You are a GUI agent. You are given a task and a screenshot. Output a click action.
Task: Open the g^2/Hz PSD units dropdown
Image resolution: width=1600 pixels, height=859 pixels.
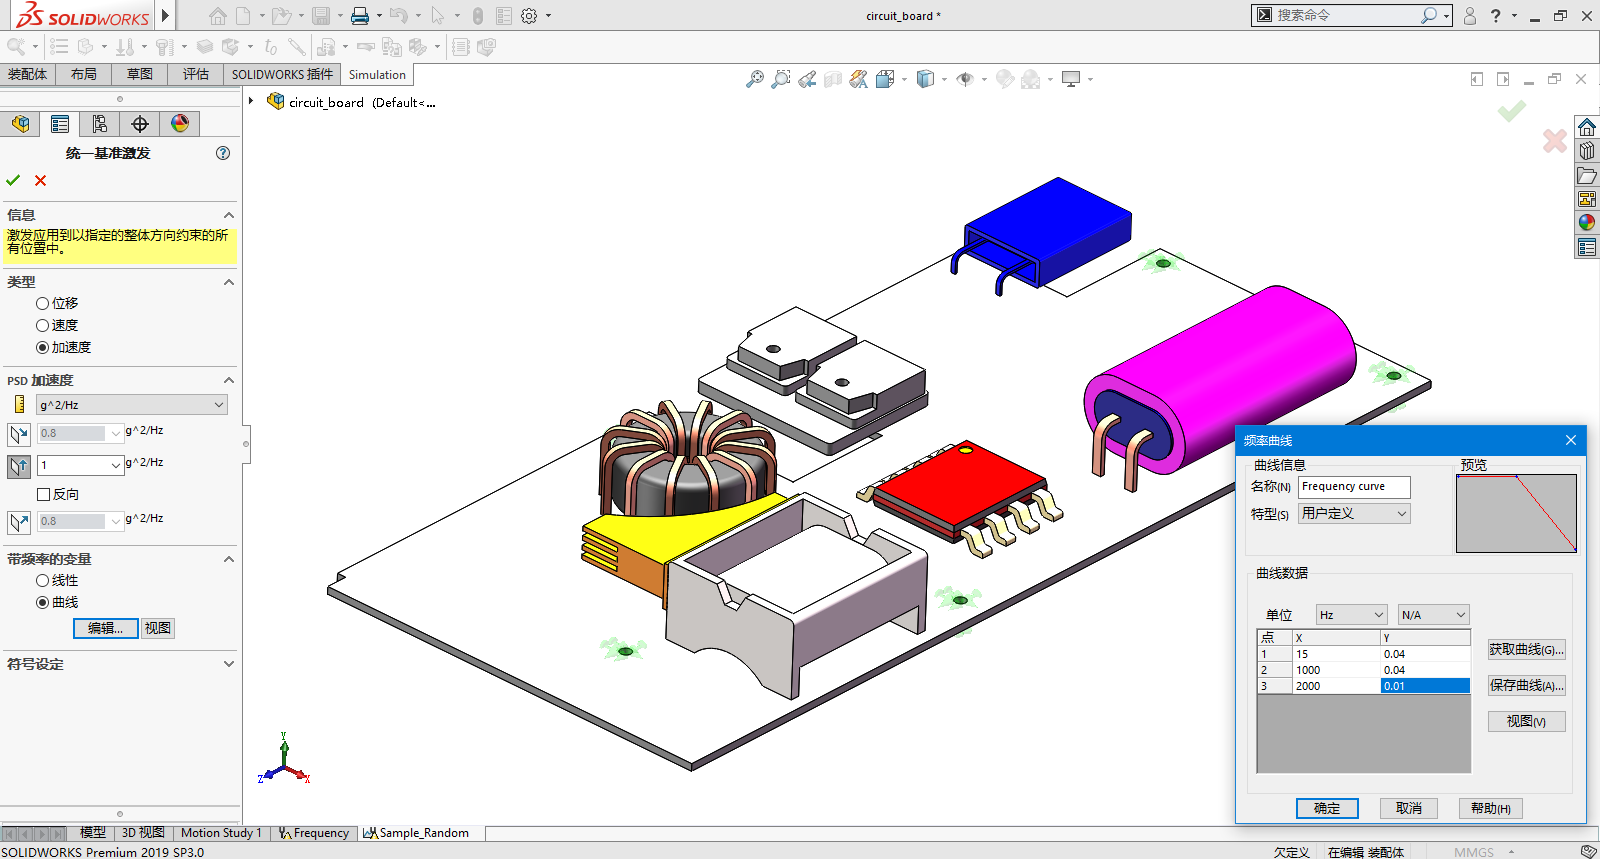point(131,405)
